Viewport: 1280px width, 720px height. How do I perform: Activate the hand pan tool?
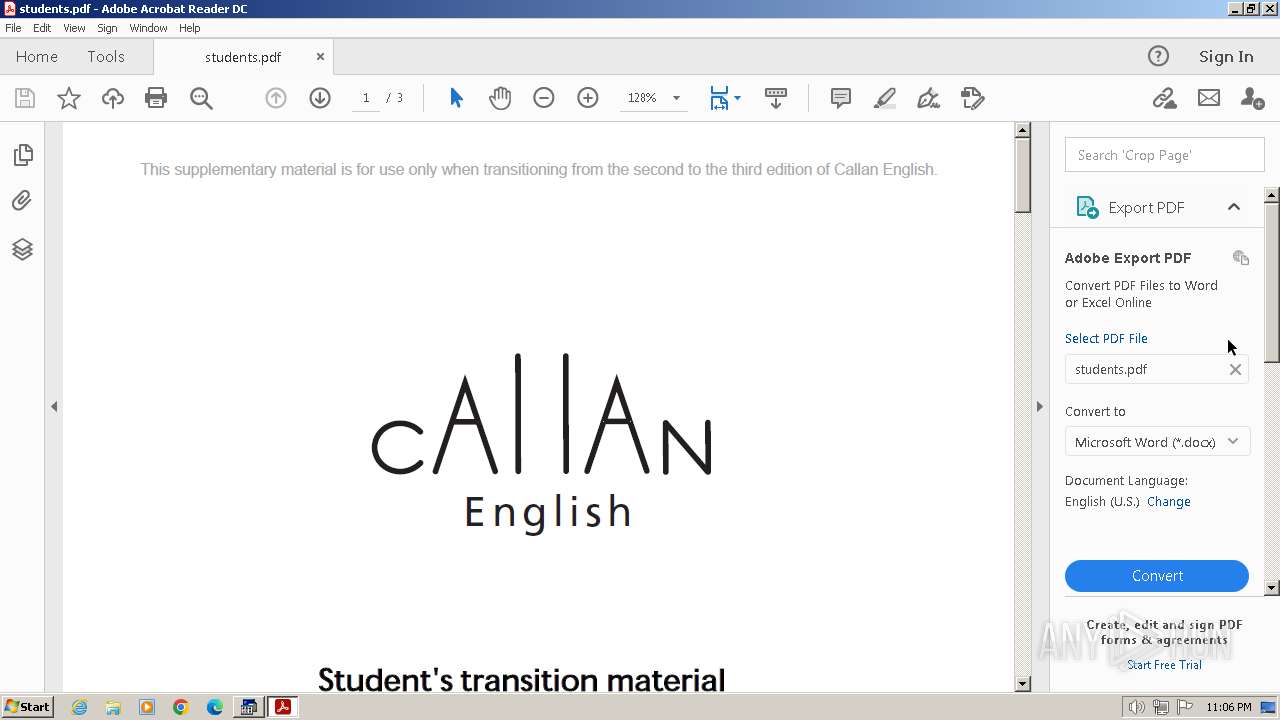coord(500,98)
